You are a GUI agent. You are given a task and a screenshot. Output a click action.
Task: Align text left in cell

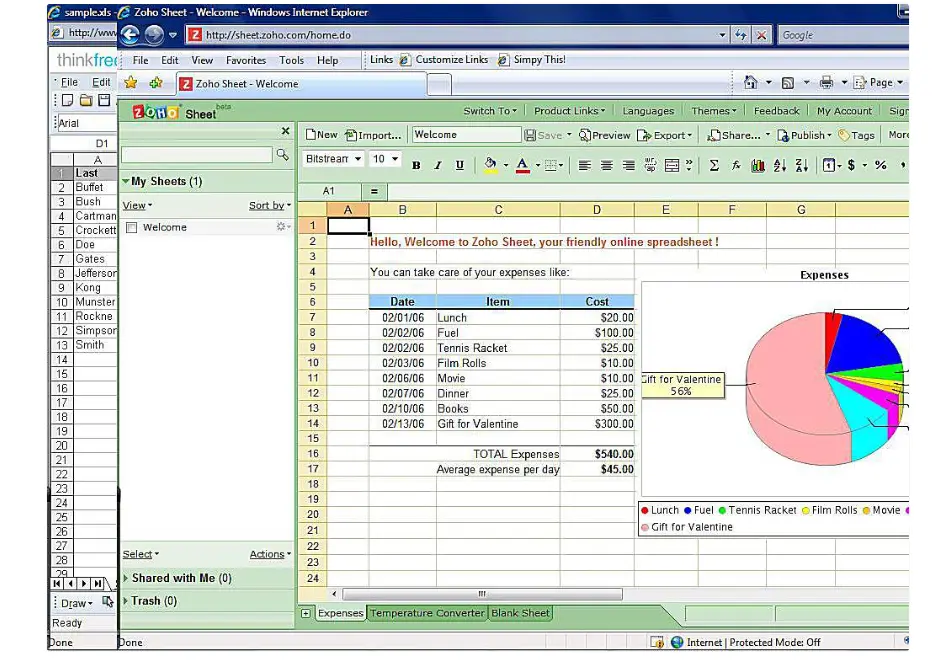[x=584, y=165]
